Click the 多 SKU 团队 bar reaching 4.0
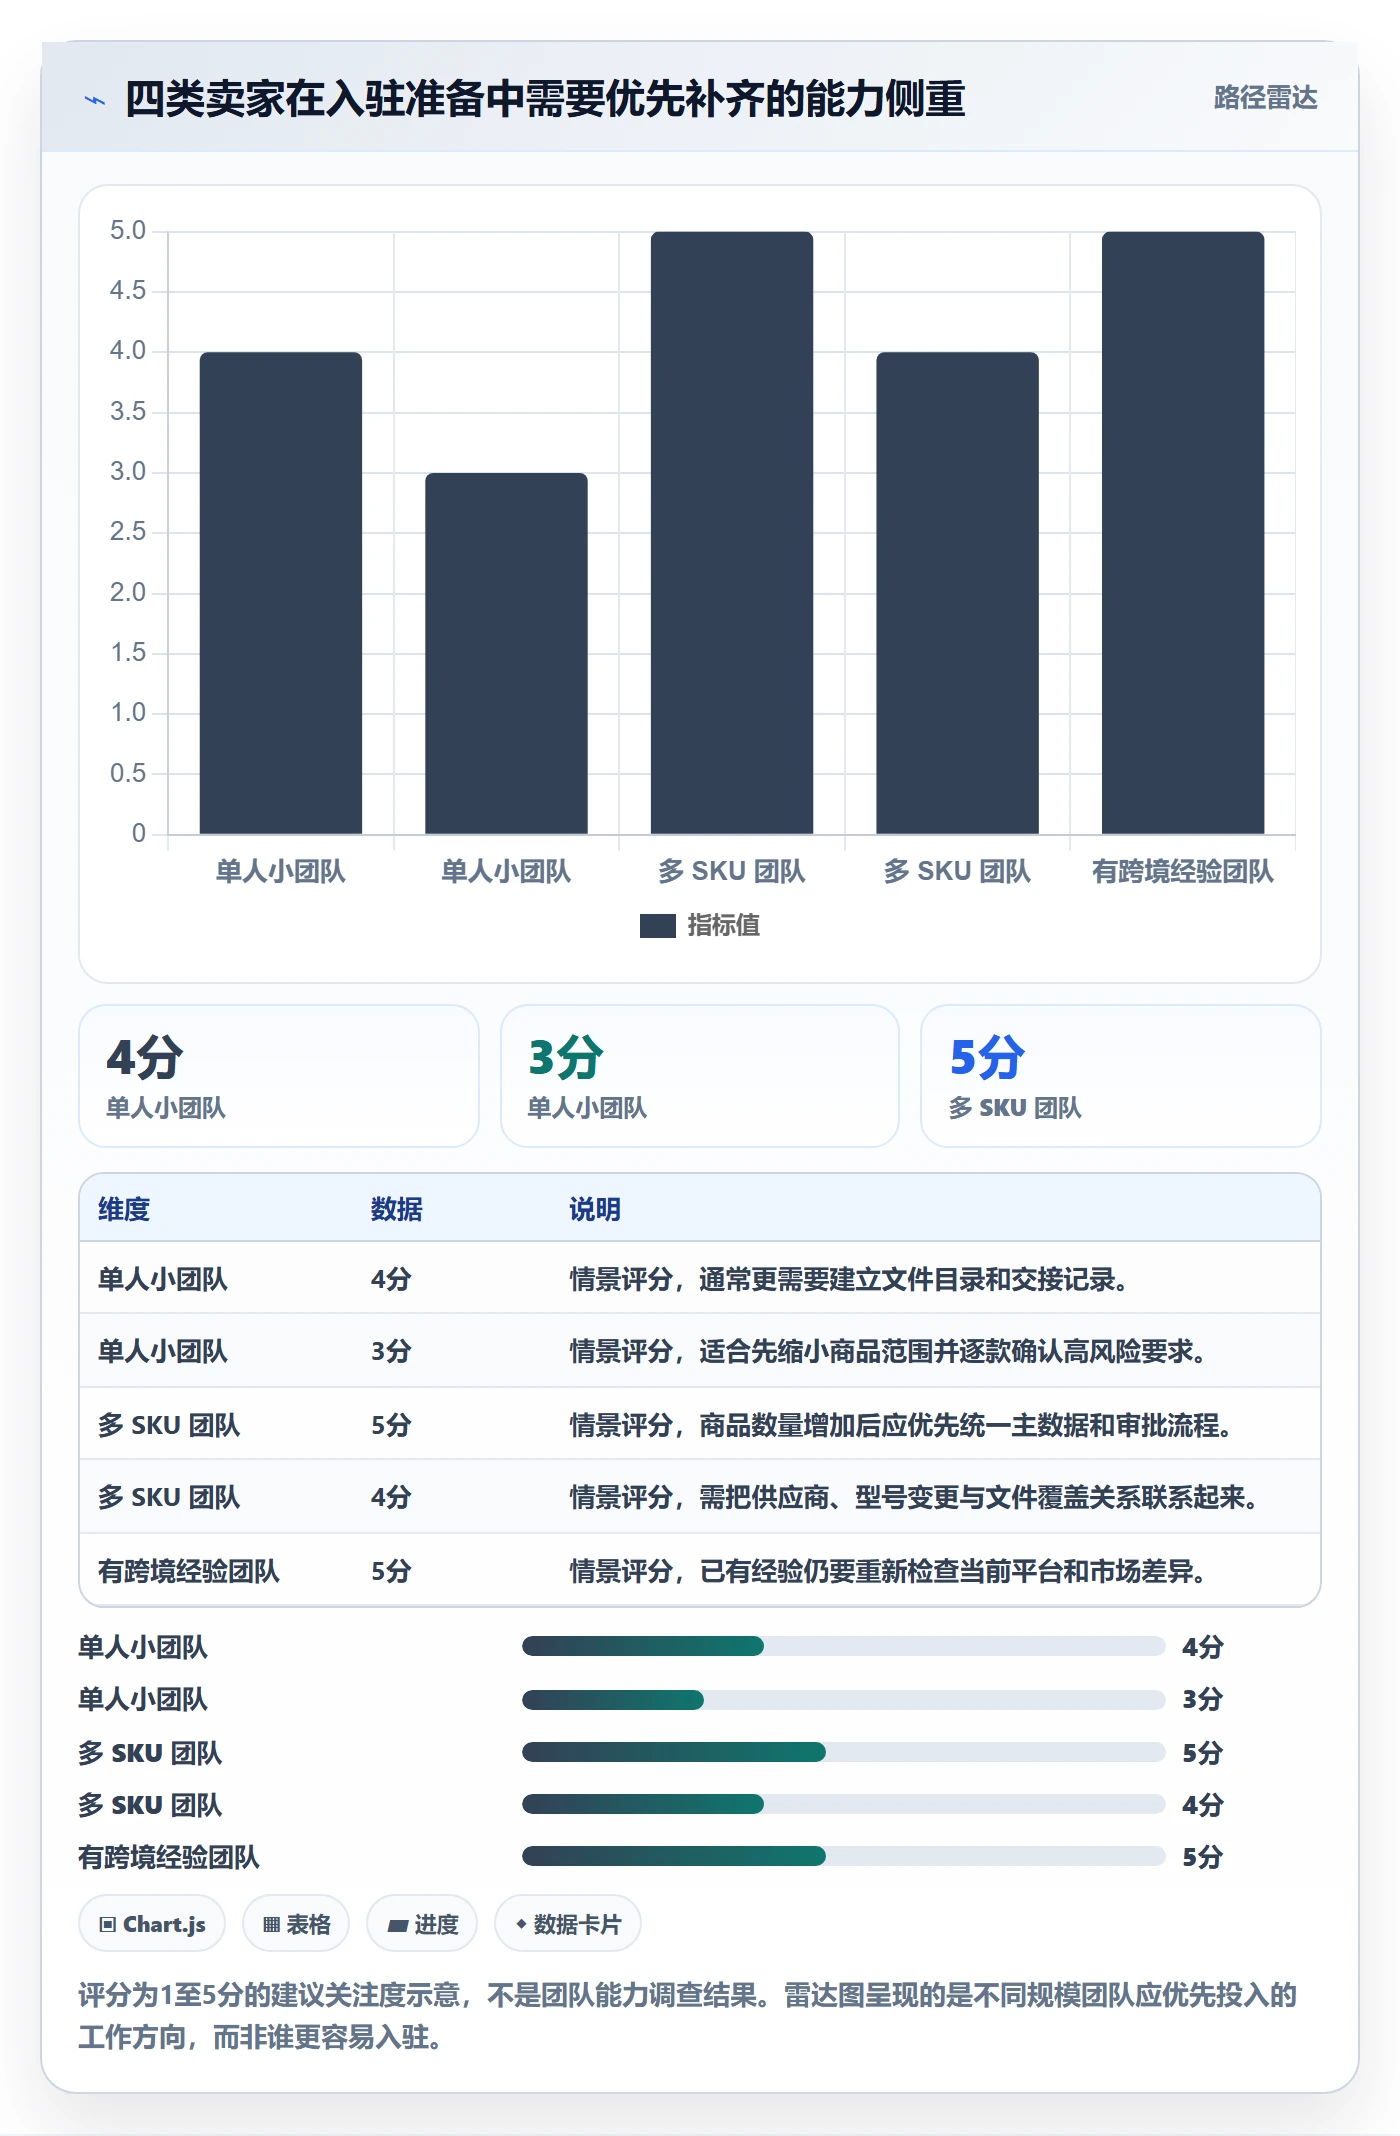Viewport: 1400px width, 2136px height. click(x=957, y=593)
